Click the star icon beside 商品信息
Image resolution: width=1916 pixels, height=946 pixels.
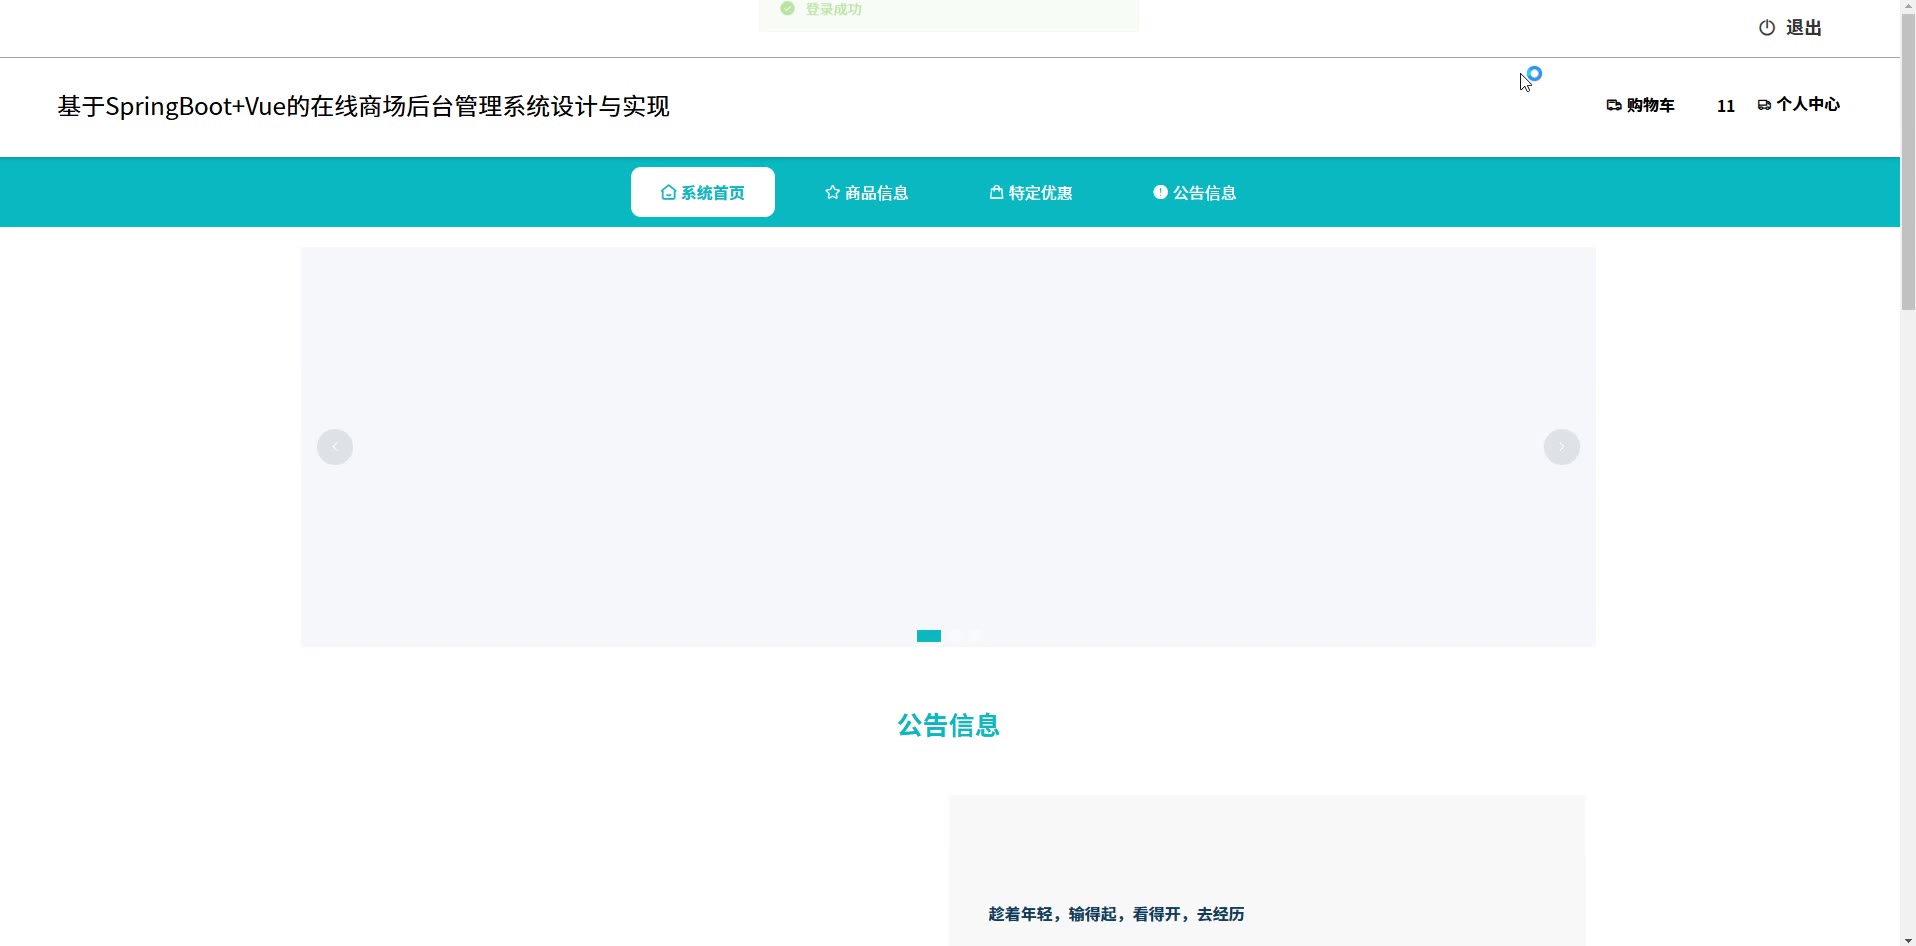[832, 192]
